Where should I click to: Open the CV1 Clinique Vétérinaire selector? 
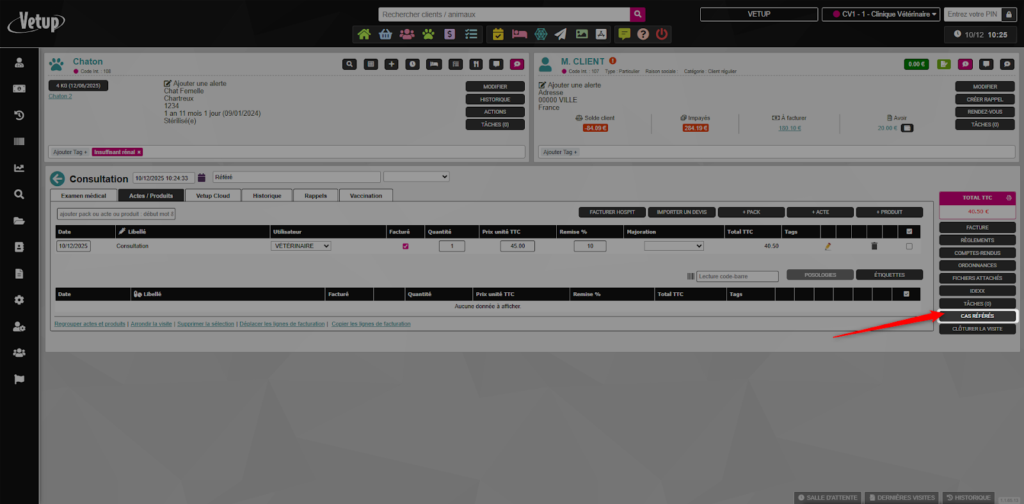(880, 14)
